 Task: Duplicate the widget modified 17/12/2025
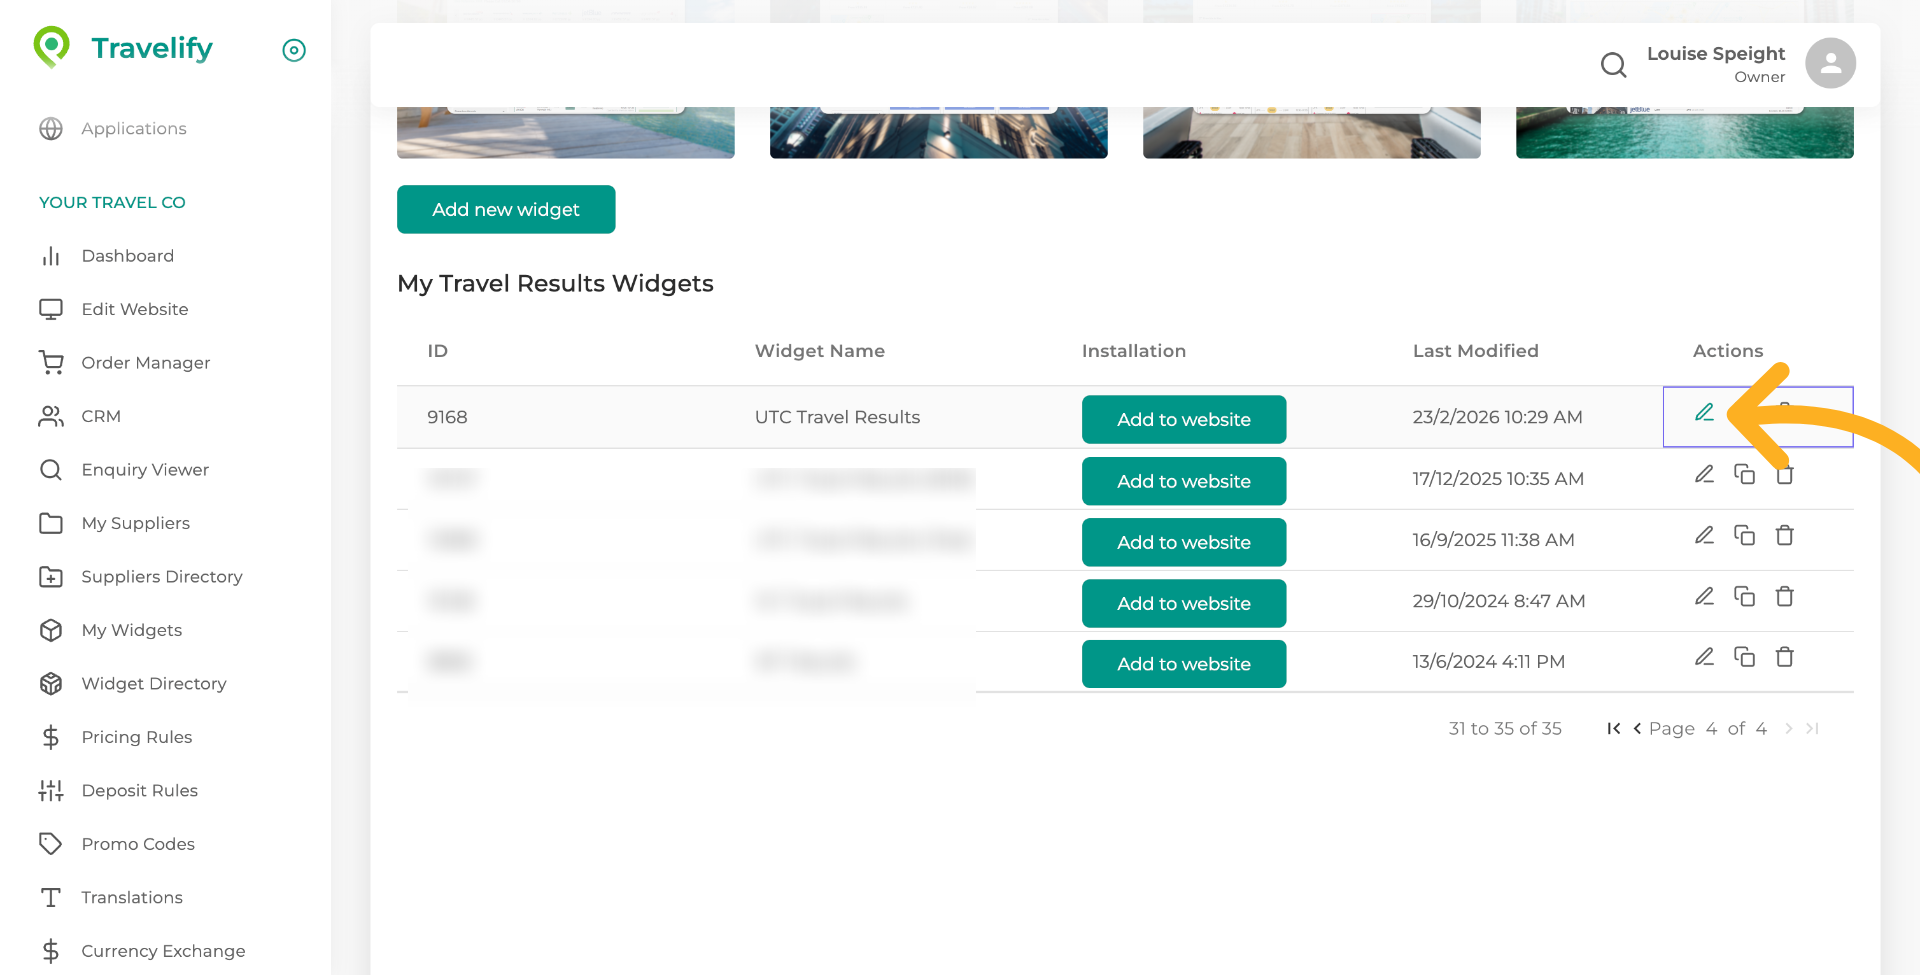point(1744,475)
